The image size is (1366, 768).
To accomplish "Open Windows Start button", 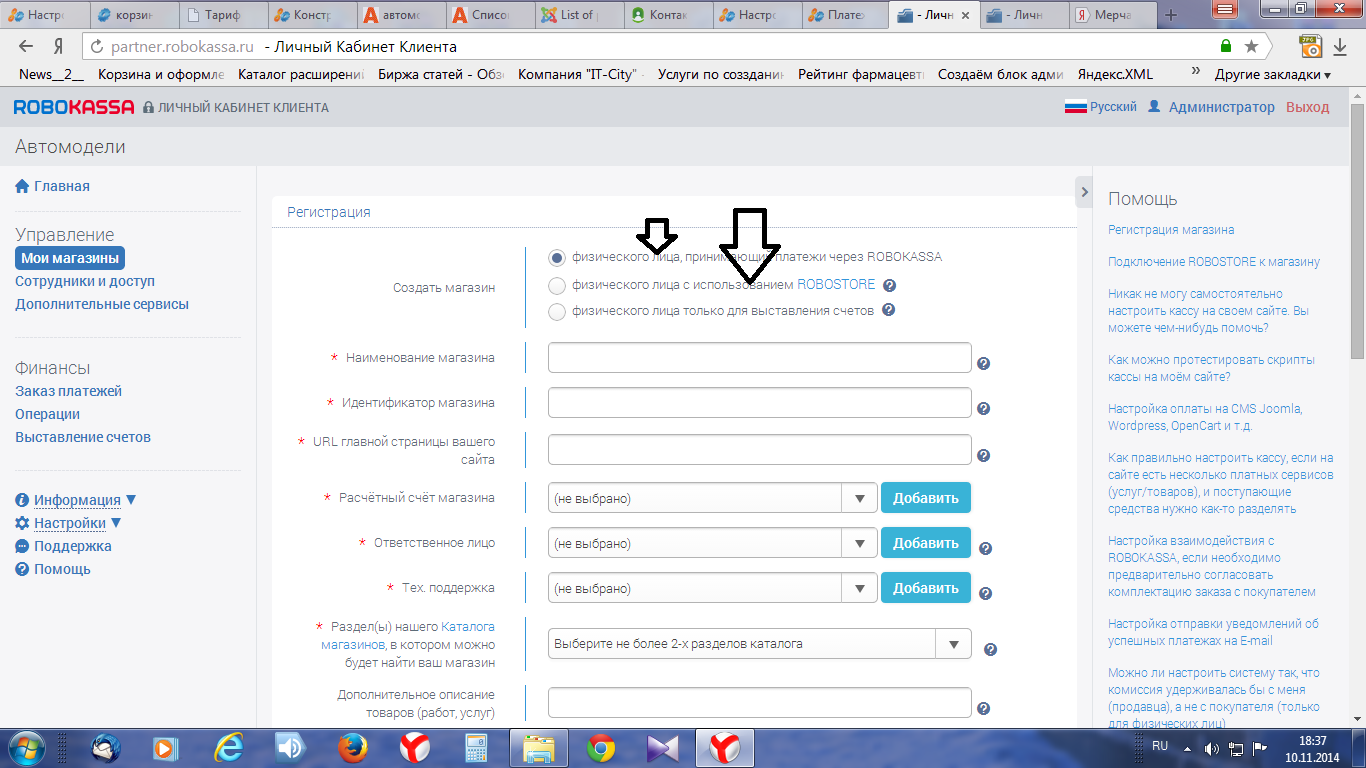I will [x=26, y=747].
